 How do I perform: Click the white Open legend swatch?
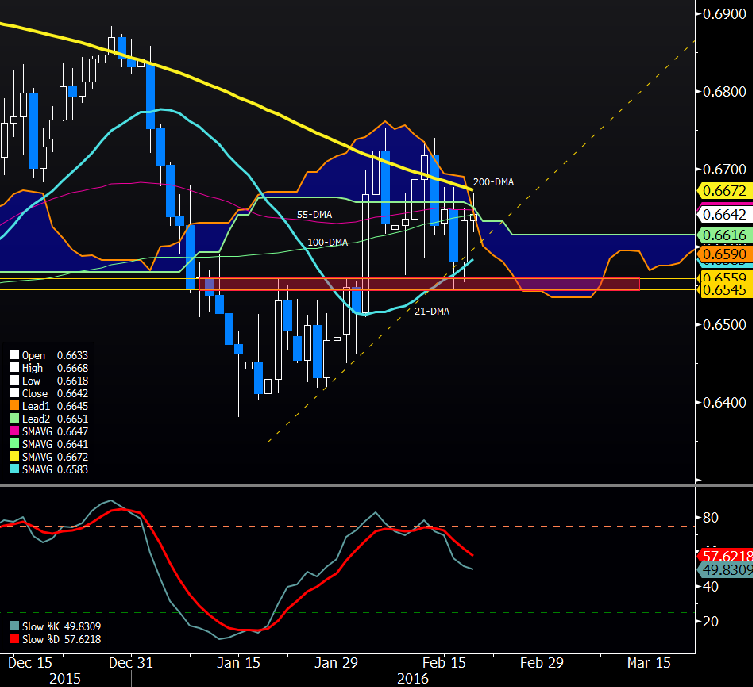coord(14,355)
